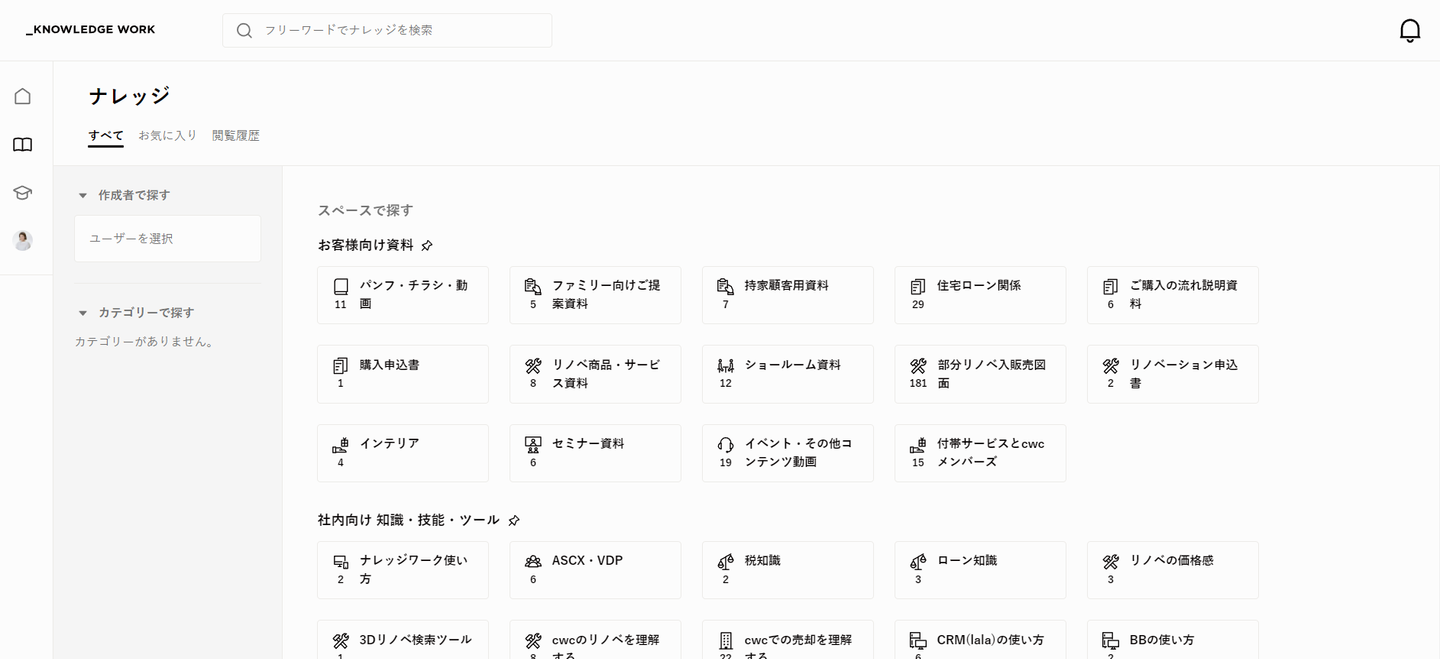Screen dimensions: 1440x659
Task: Collapse the 作成者で探す filter section
Action: [x=83, y=195]
